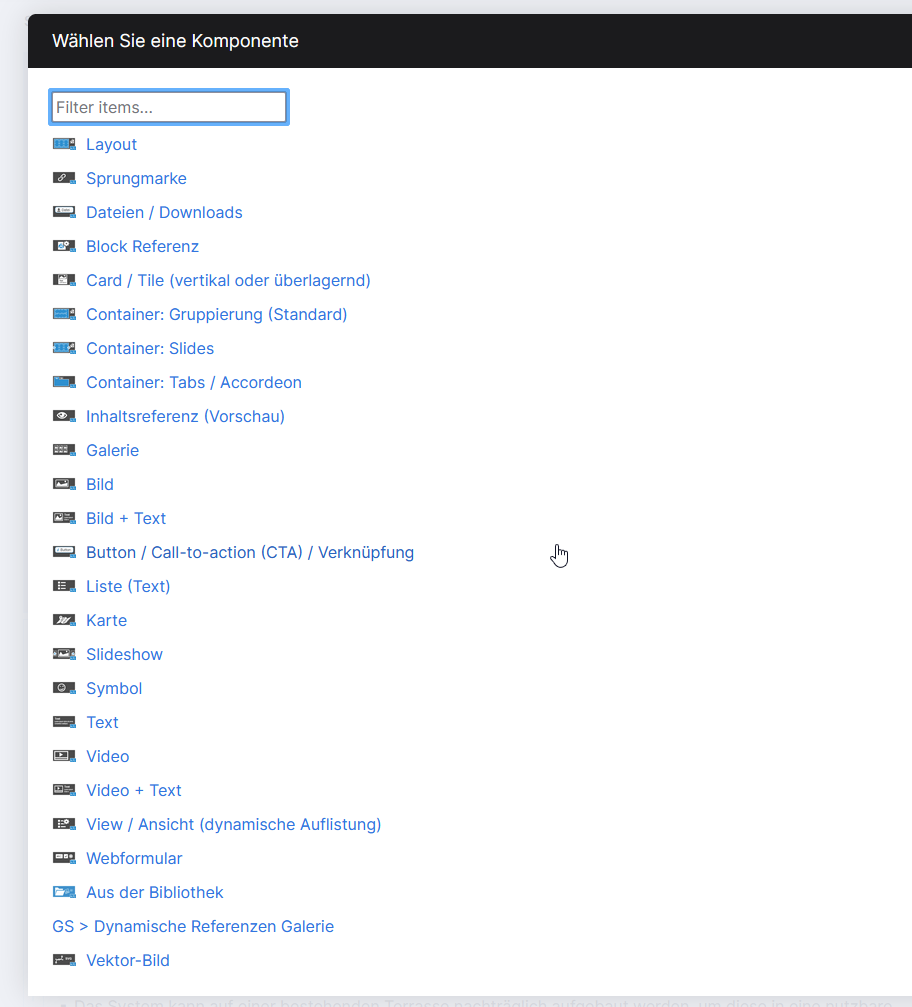The width and height of the screenshot is (912, 1007).
Task: Click the Layout component icon
Action: pos(64,143)
